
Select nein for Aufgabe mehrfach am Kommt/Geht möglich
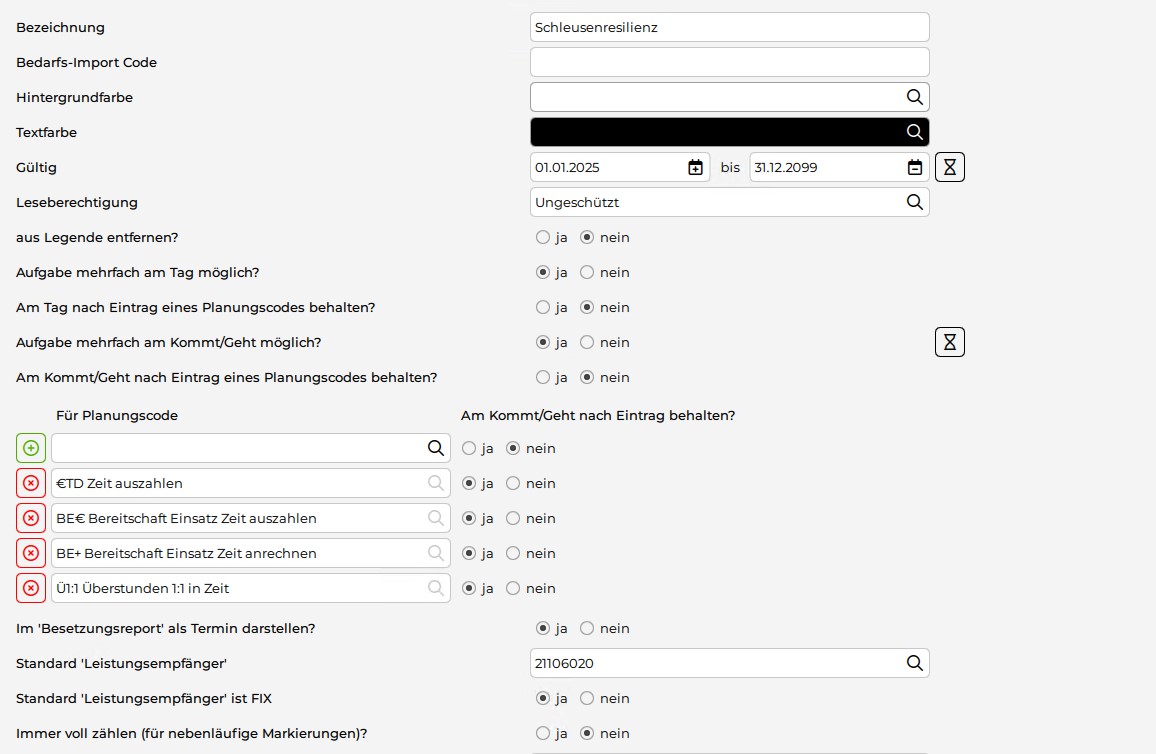(587, 342)
